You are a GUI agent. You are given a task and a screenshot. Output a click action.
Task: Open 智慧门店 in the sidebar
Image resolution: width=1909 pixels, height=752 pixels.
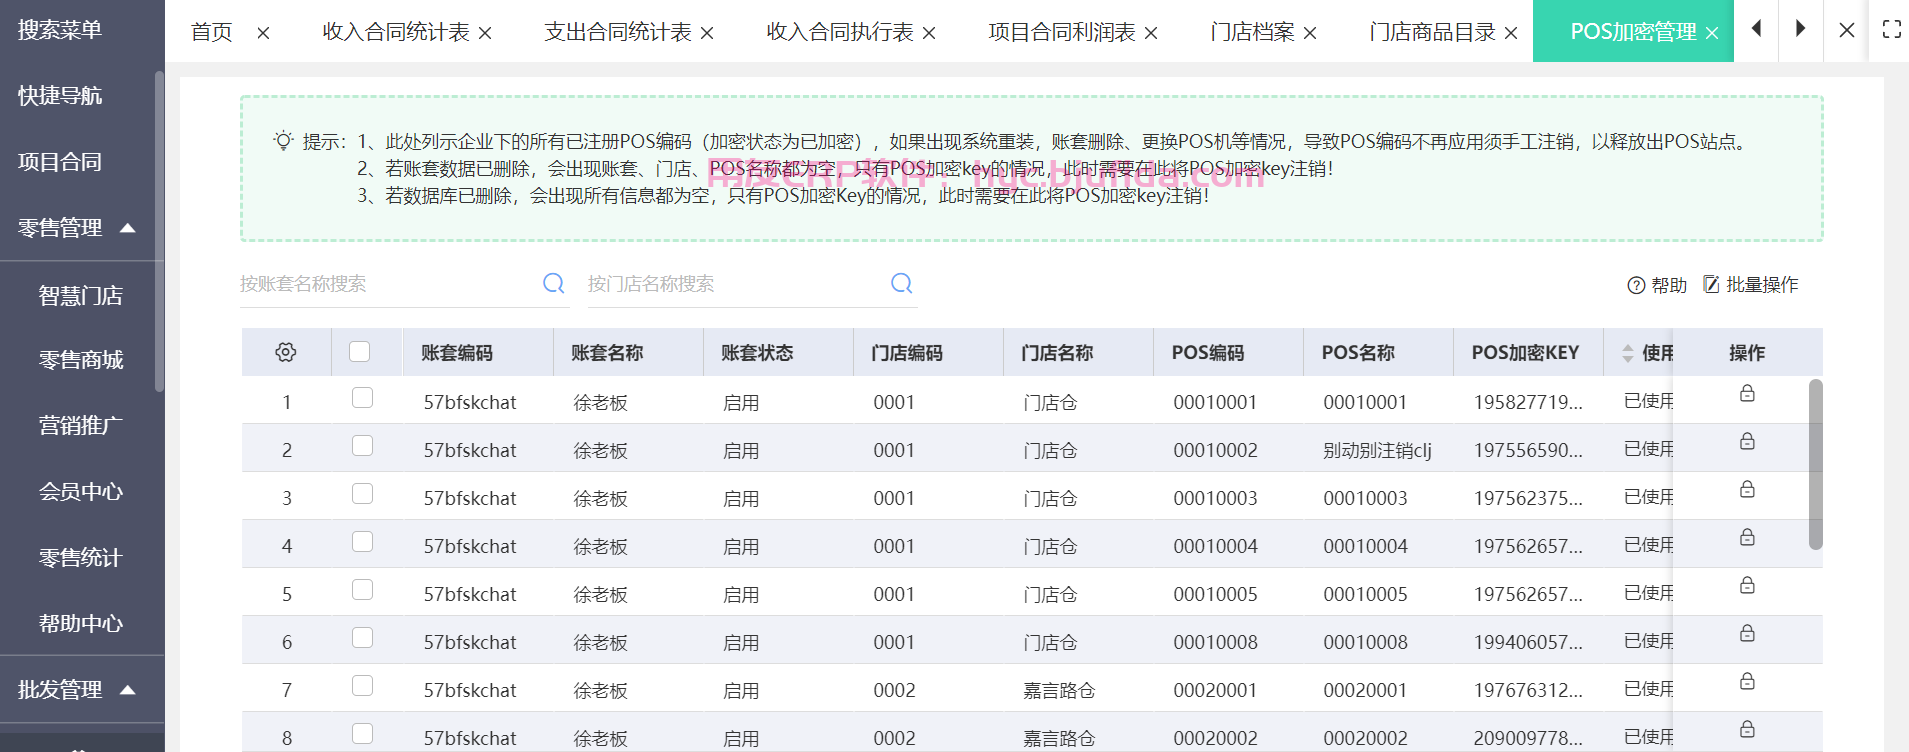[x=81, y=296]
